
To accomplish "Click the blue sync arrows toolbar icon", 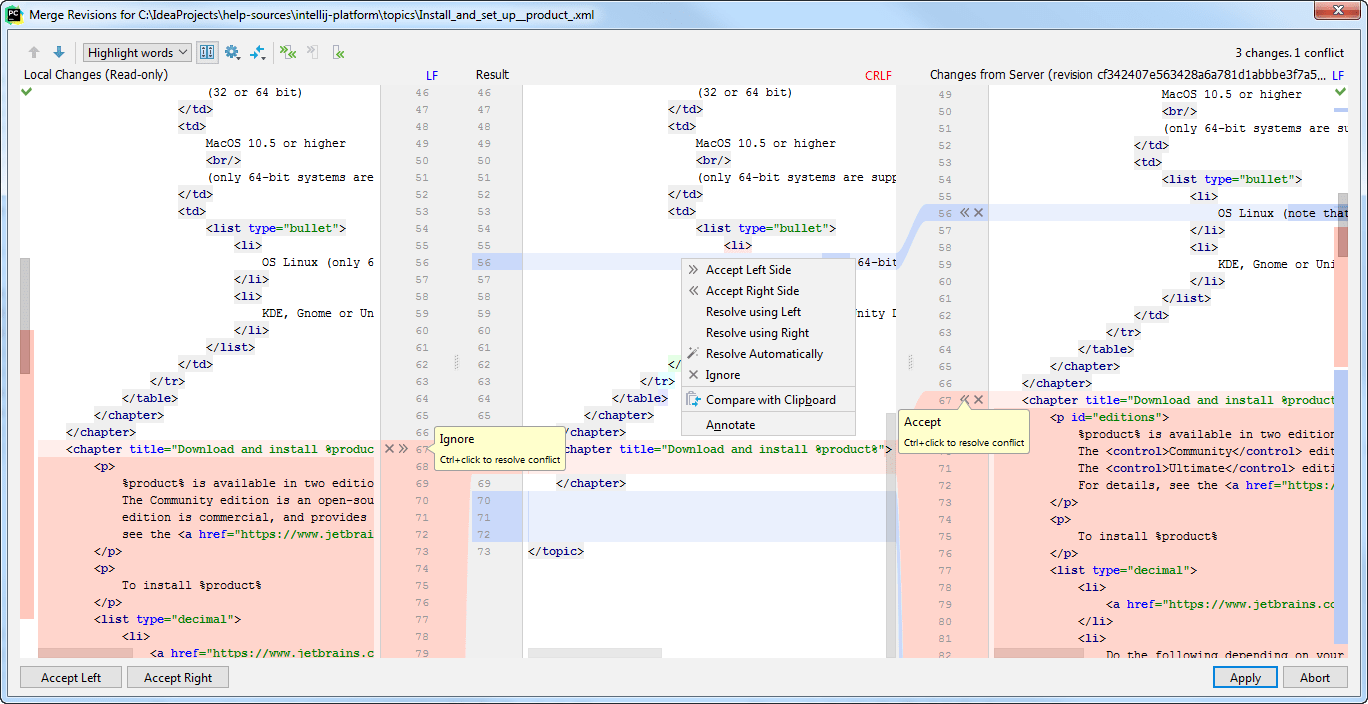I will click(258, 51).
